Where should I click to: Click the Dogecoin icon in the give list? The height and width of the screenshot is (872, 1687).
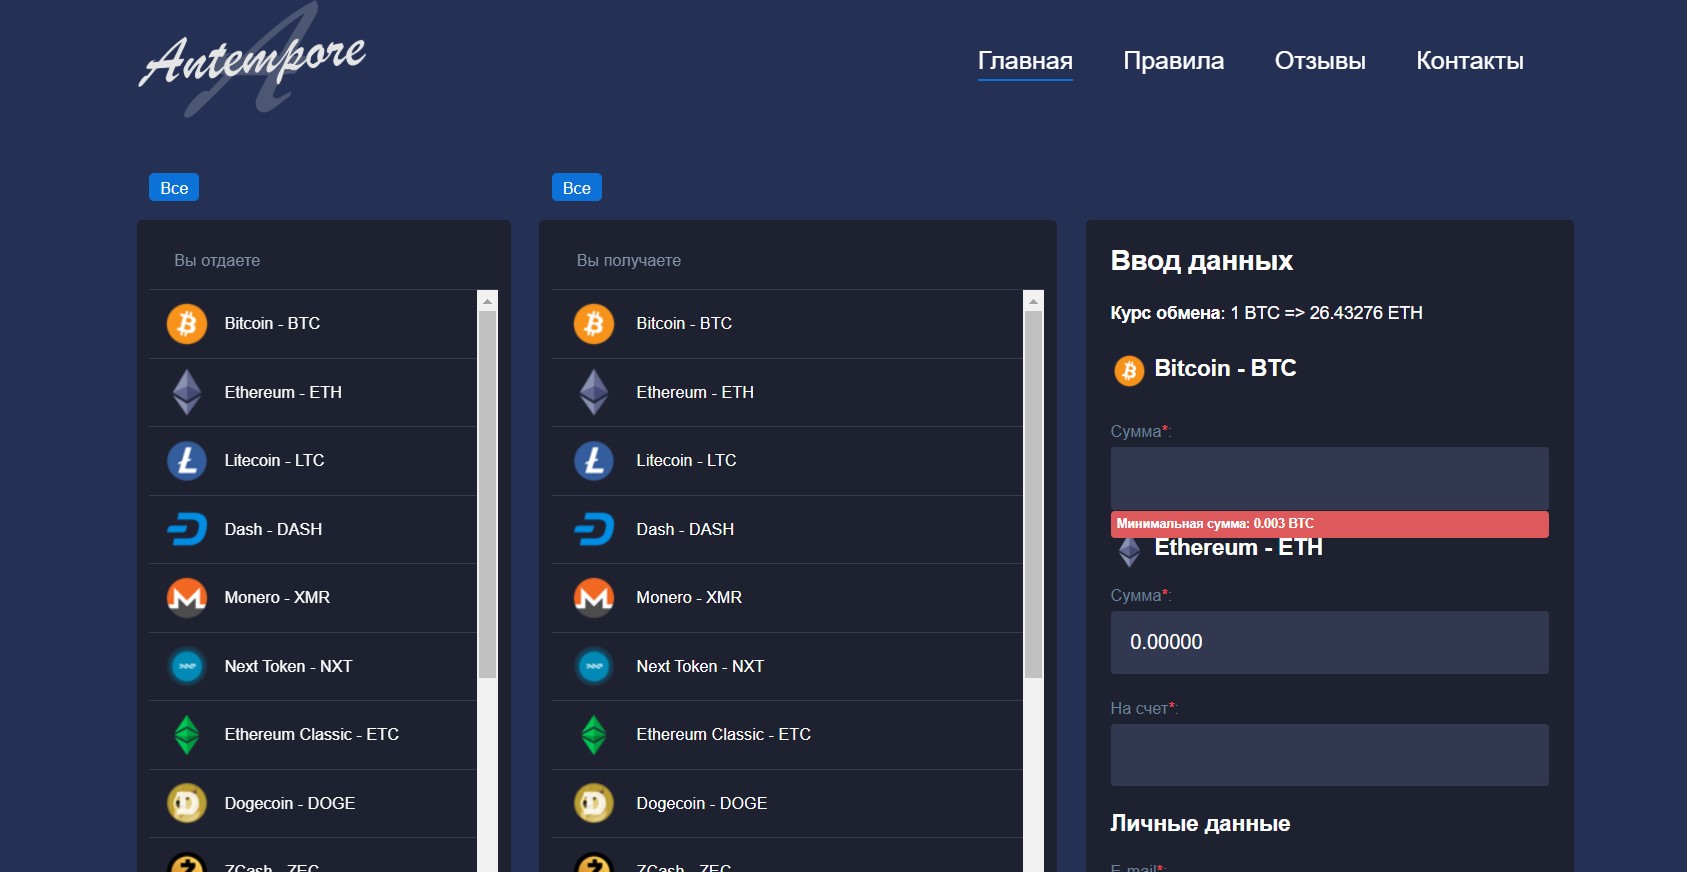pyautogui.click(x=187, y=803)
